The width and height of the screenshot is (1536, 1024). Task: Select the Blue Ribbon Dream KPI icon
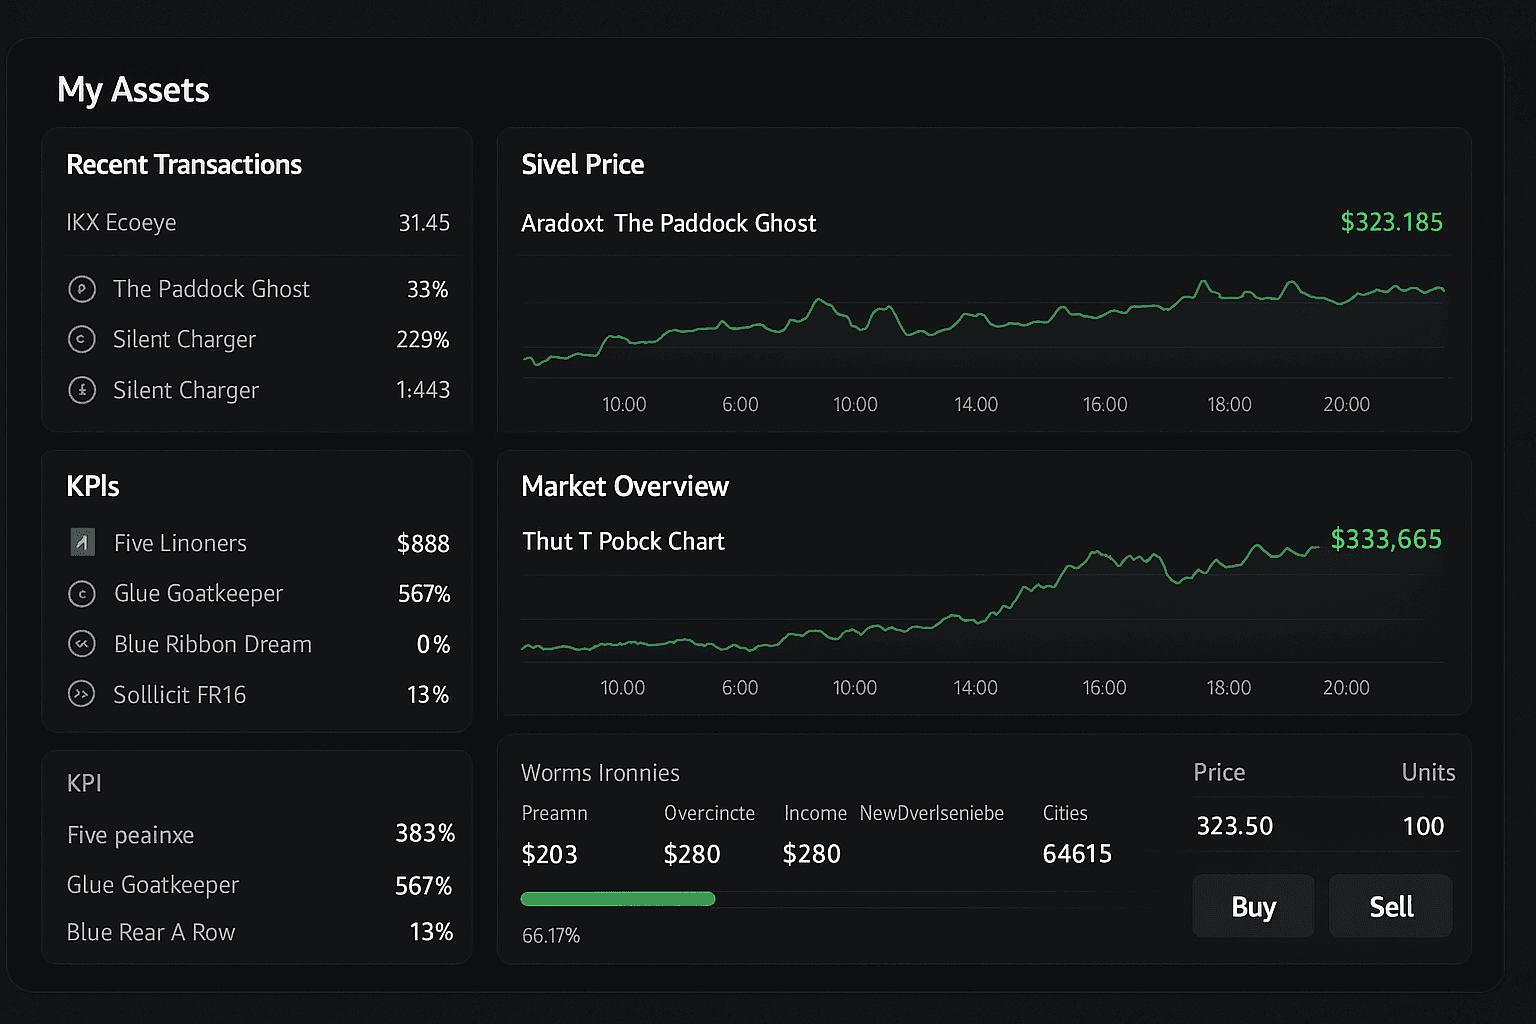tap(82, 644)
